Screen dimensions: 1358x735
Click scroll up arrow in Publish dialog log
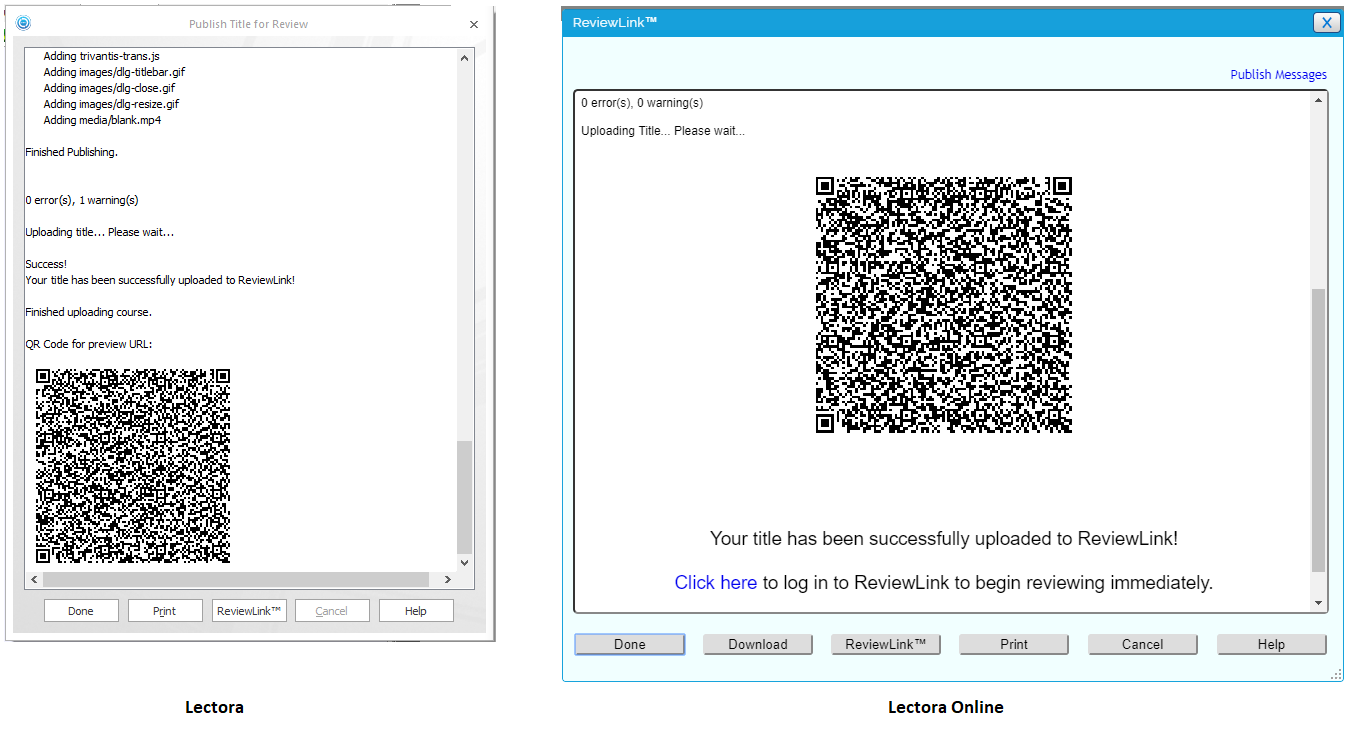click(x=465, y=58)
